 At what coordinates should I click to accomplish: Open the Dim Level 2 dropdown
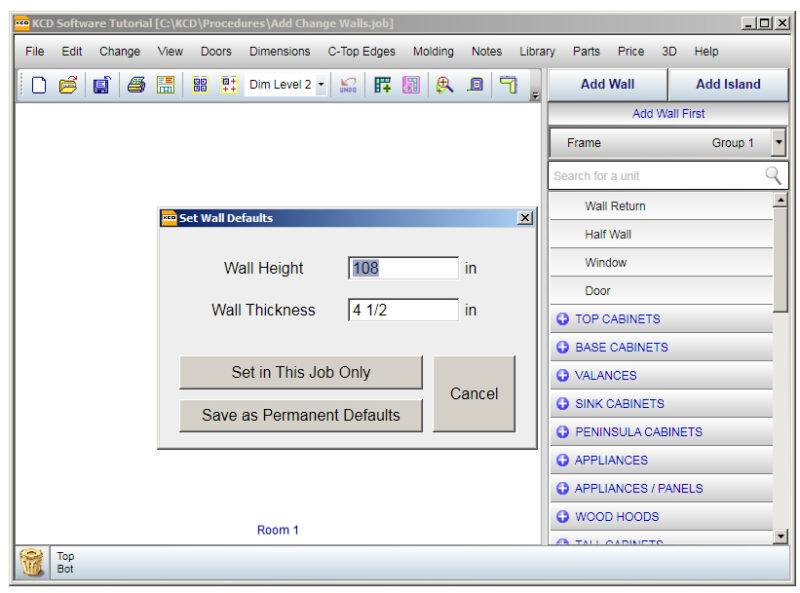[x=321, y=86]
